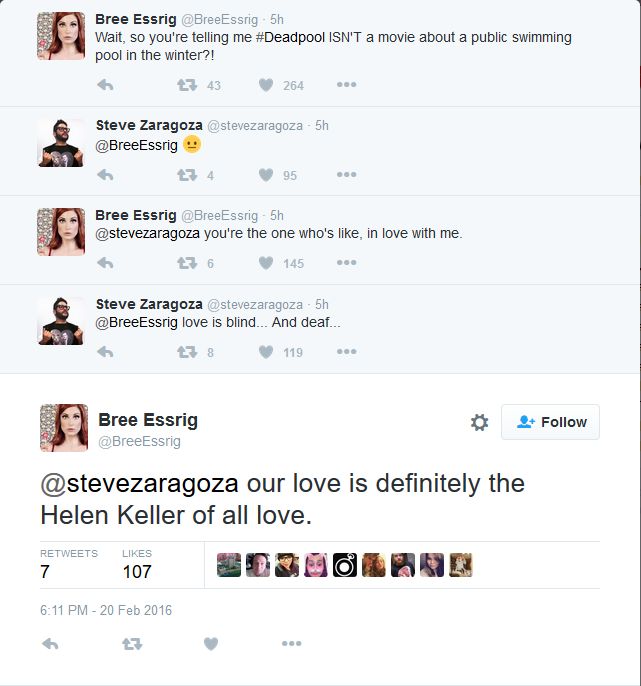The width and height of the screenshot is (641, 686).
Task: Reply to the "love is blind" tweet
Action: point(105,352)
